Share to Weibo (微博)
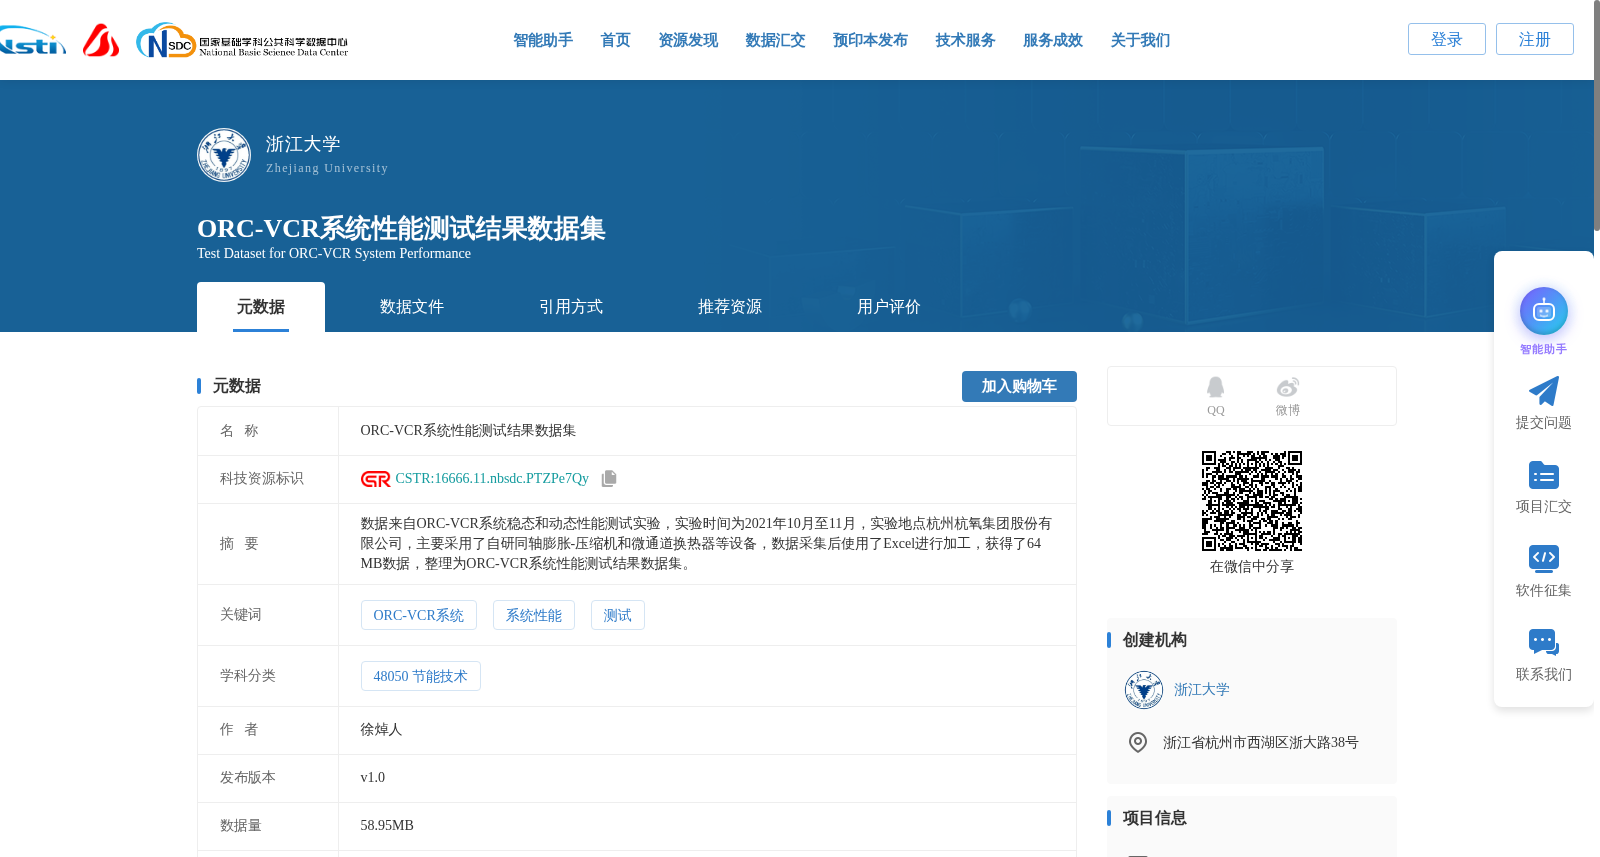 tap(1288, 396)
